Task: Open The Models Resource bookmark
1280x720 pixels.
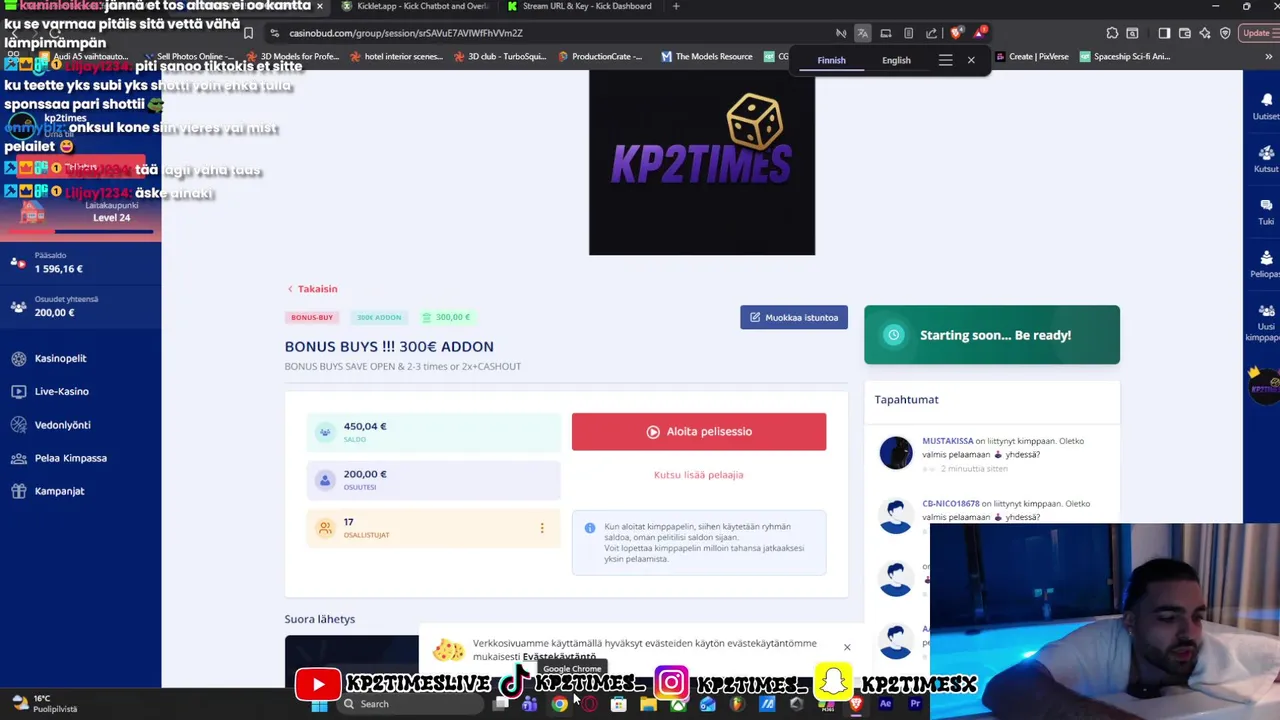Action: point(707,57)
